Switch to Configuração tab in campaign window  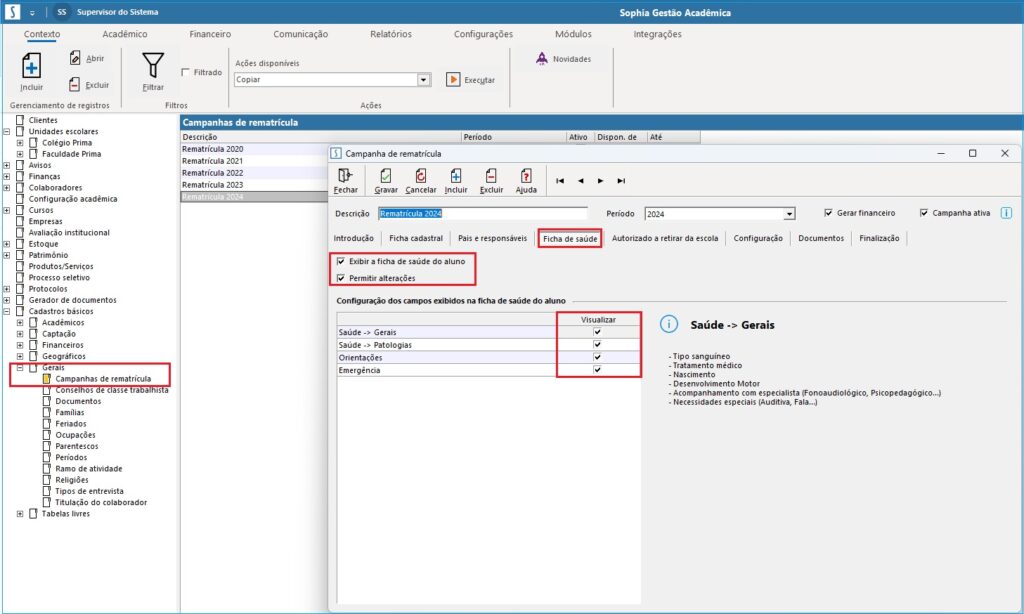(758, 238)
